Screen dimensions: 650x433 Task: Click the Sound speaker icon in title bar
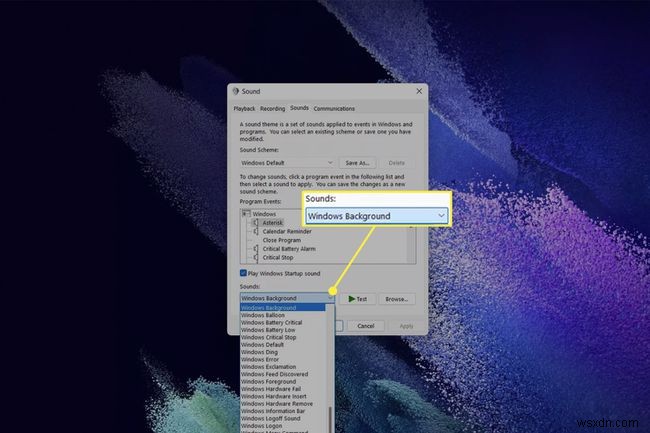pos(236,91)
